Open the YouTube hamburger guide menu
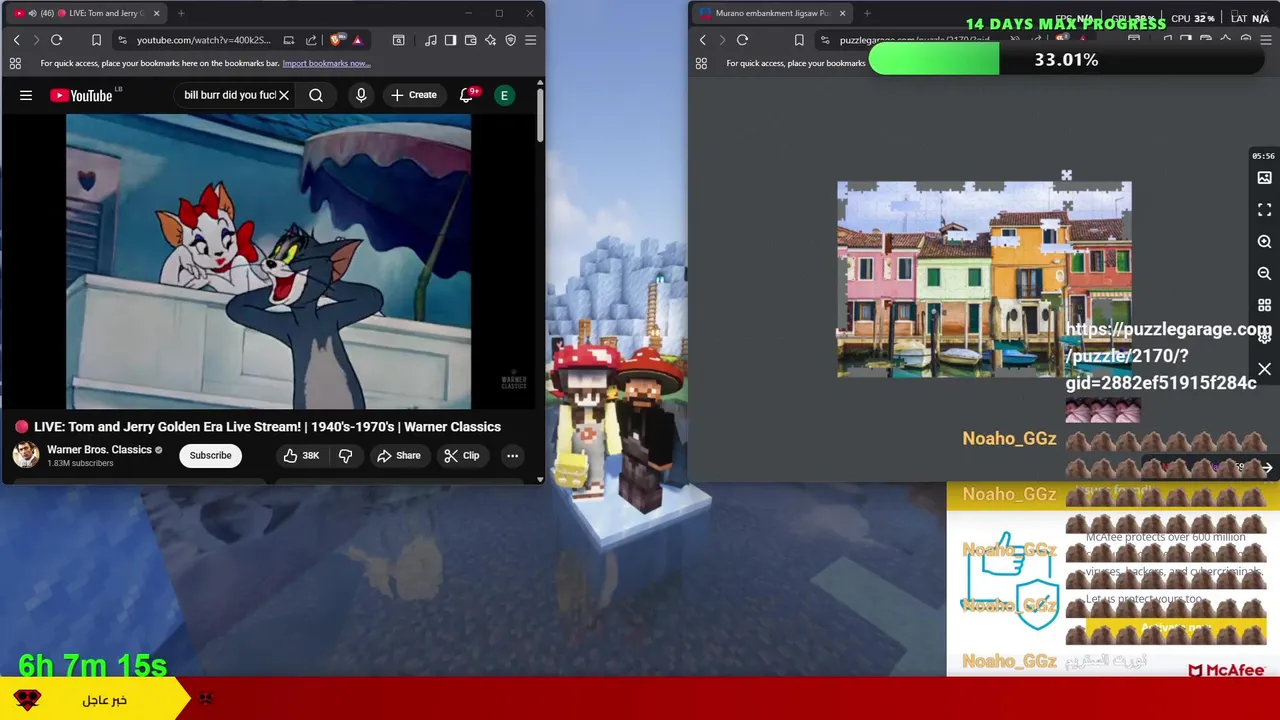The height and width of the screenshot is (720, 1280). click(26, 95)
